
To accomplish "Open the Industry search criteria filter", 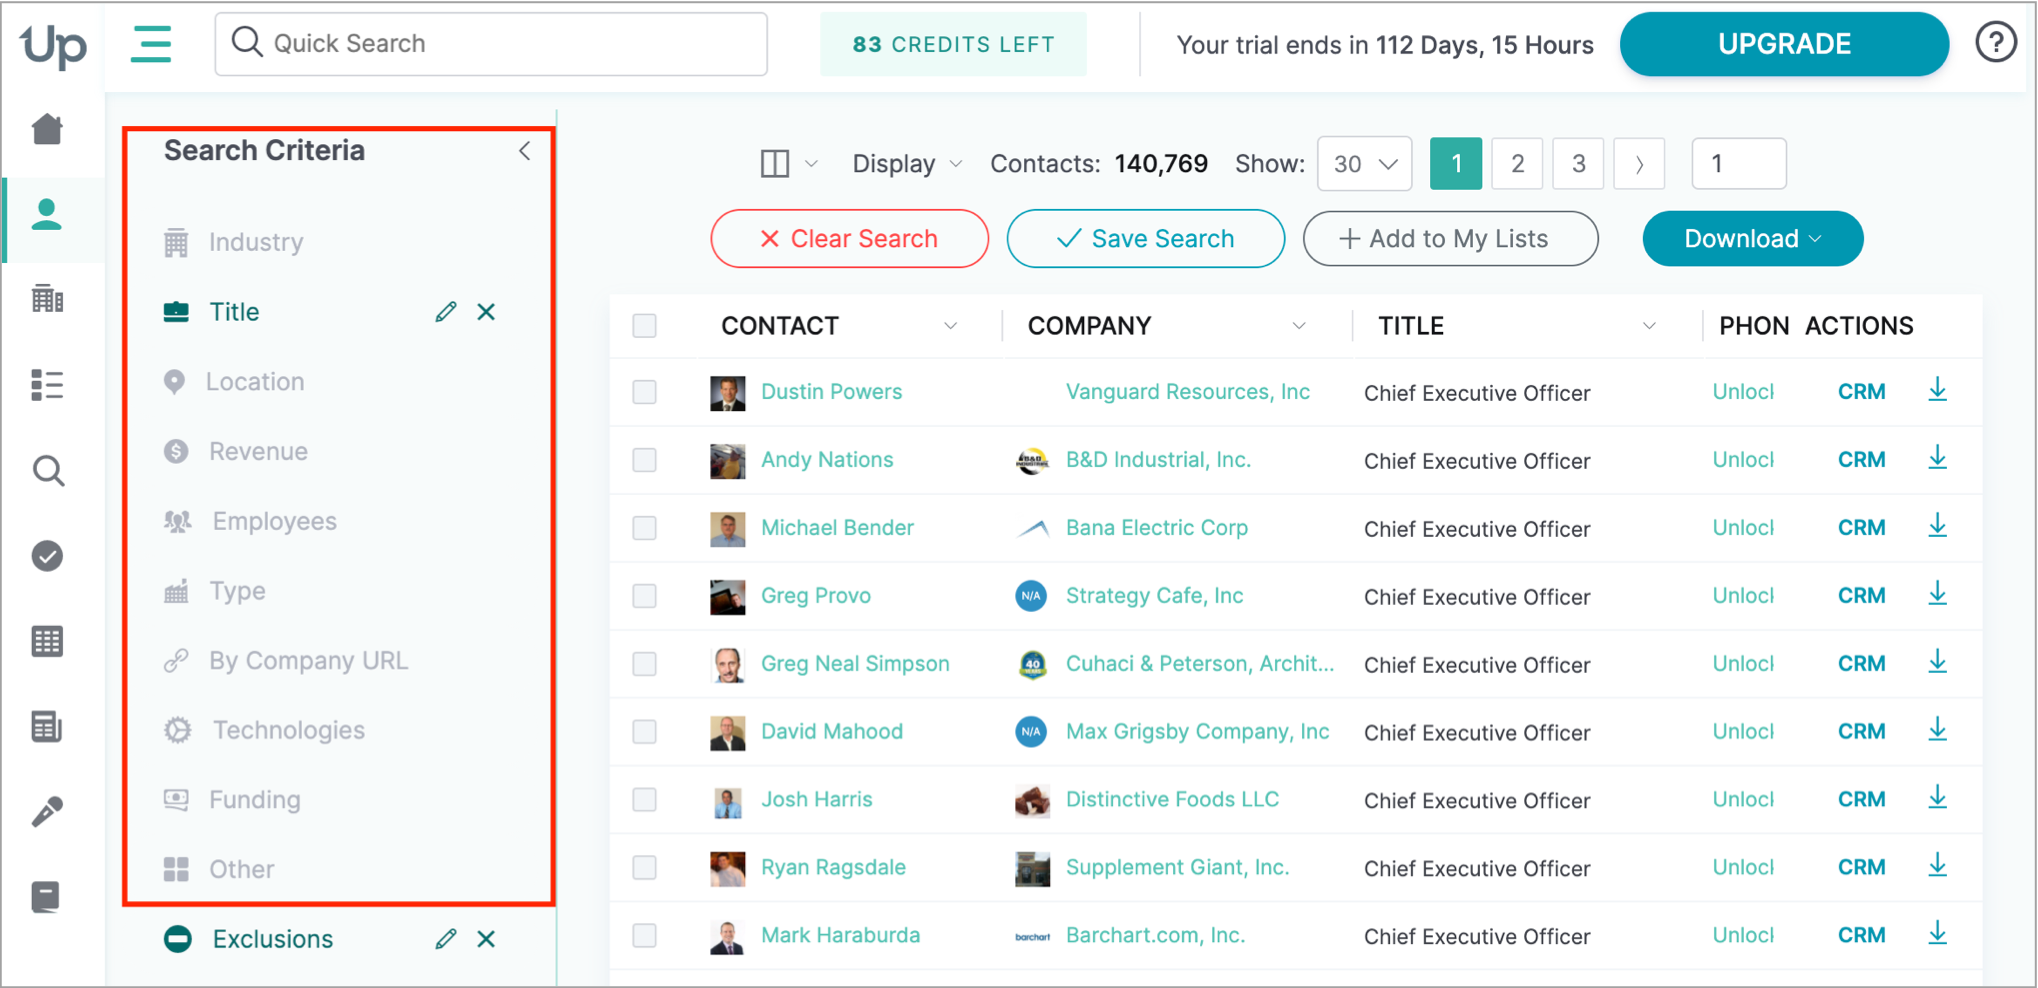I will (x=256, y=242).
